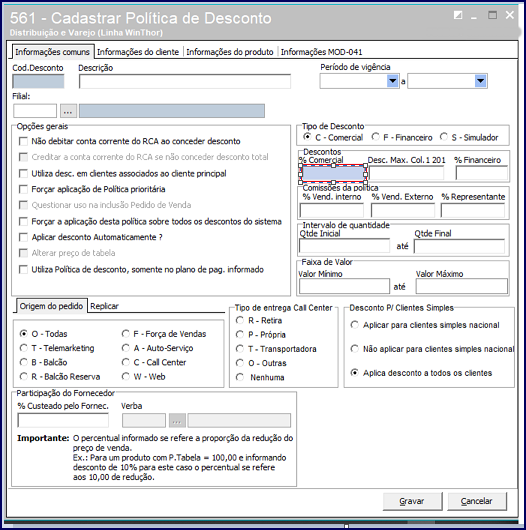Click the Filial lookup ellipsis button
This screenshot has height=530, width=526.
(x=68, y=111)
